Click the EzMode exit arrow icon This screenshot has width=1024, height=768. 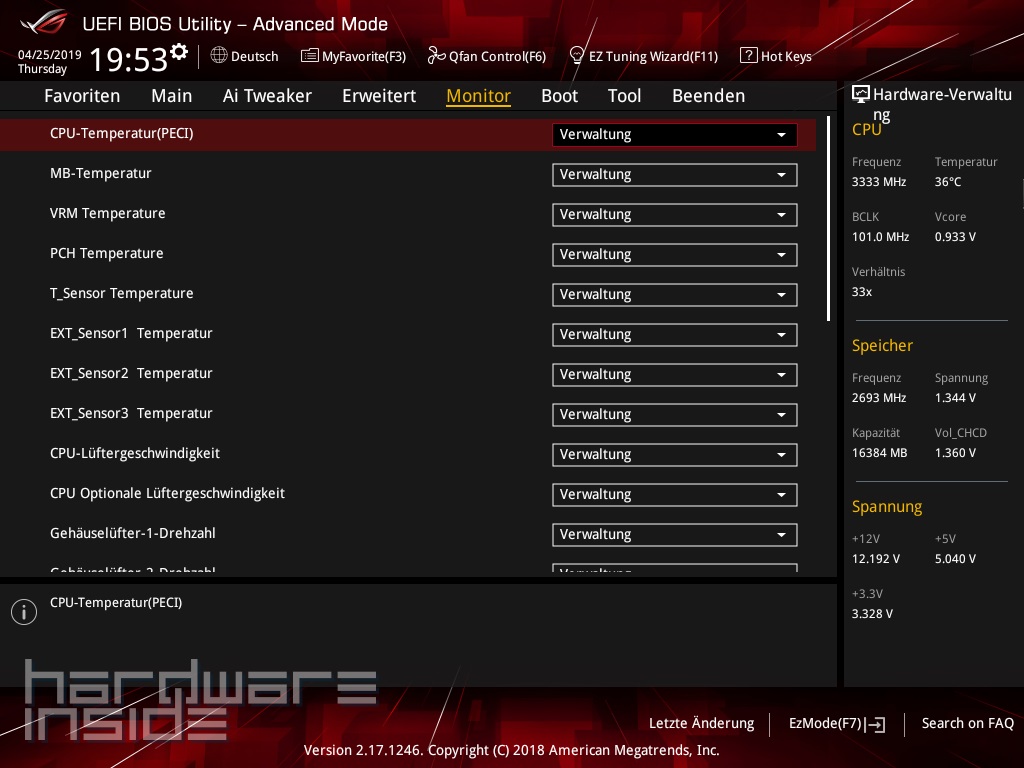click(875, 724)
